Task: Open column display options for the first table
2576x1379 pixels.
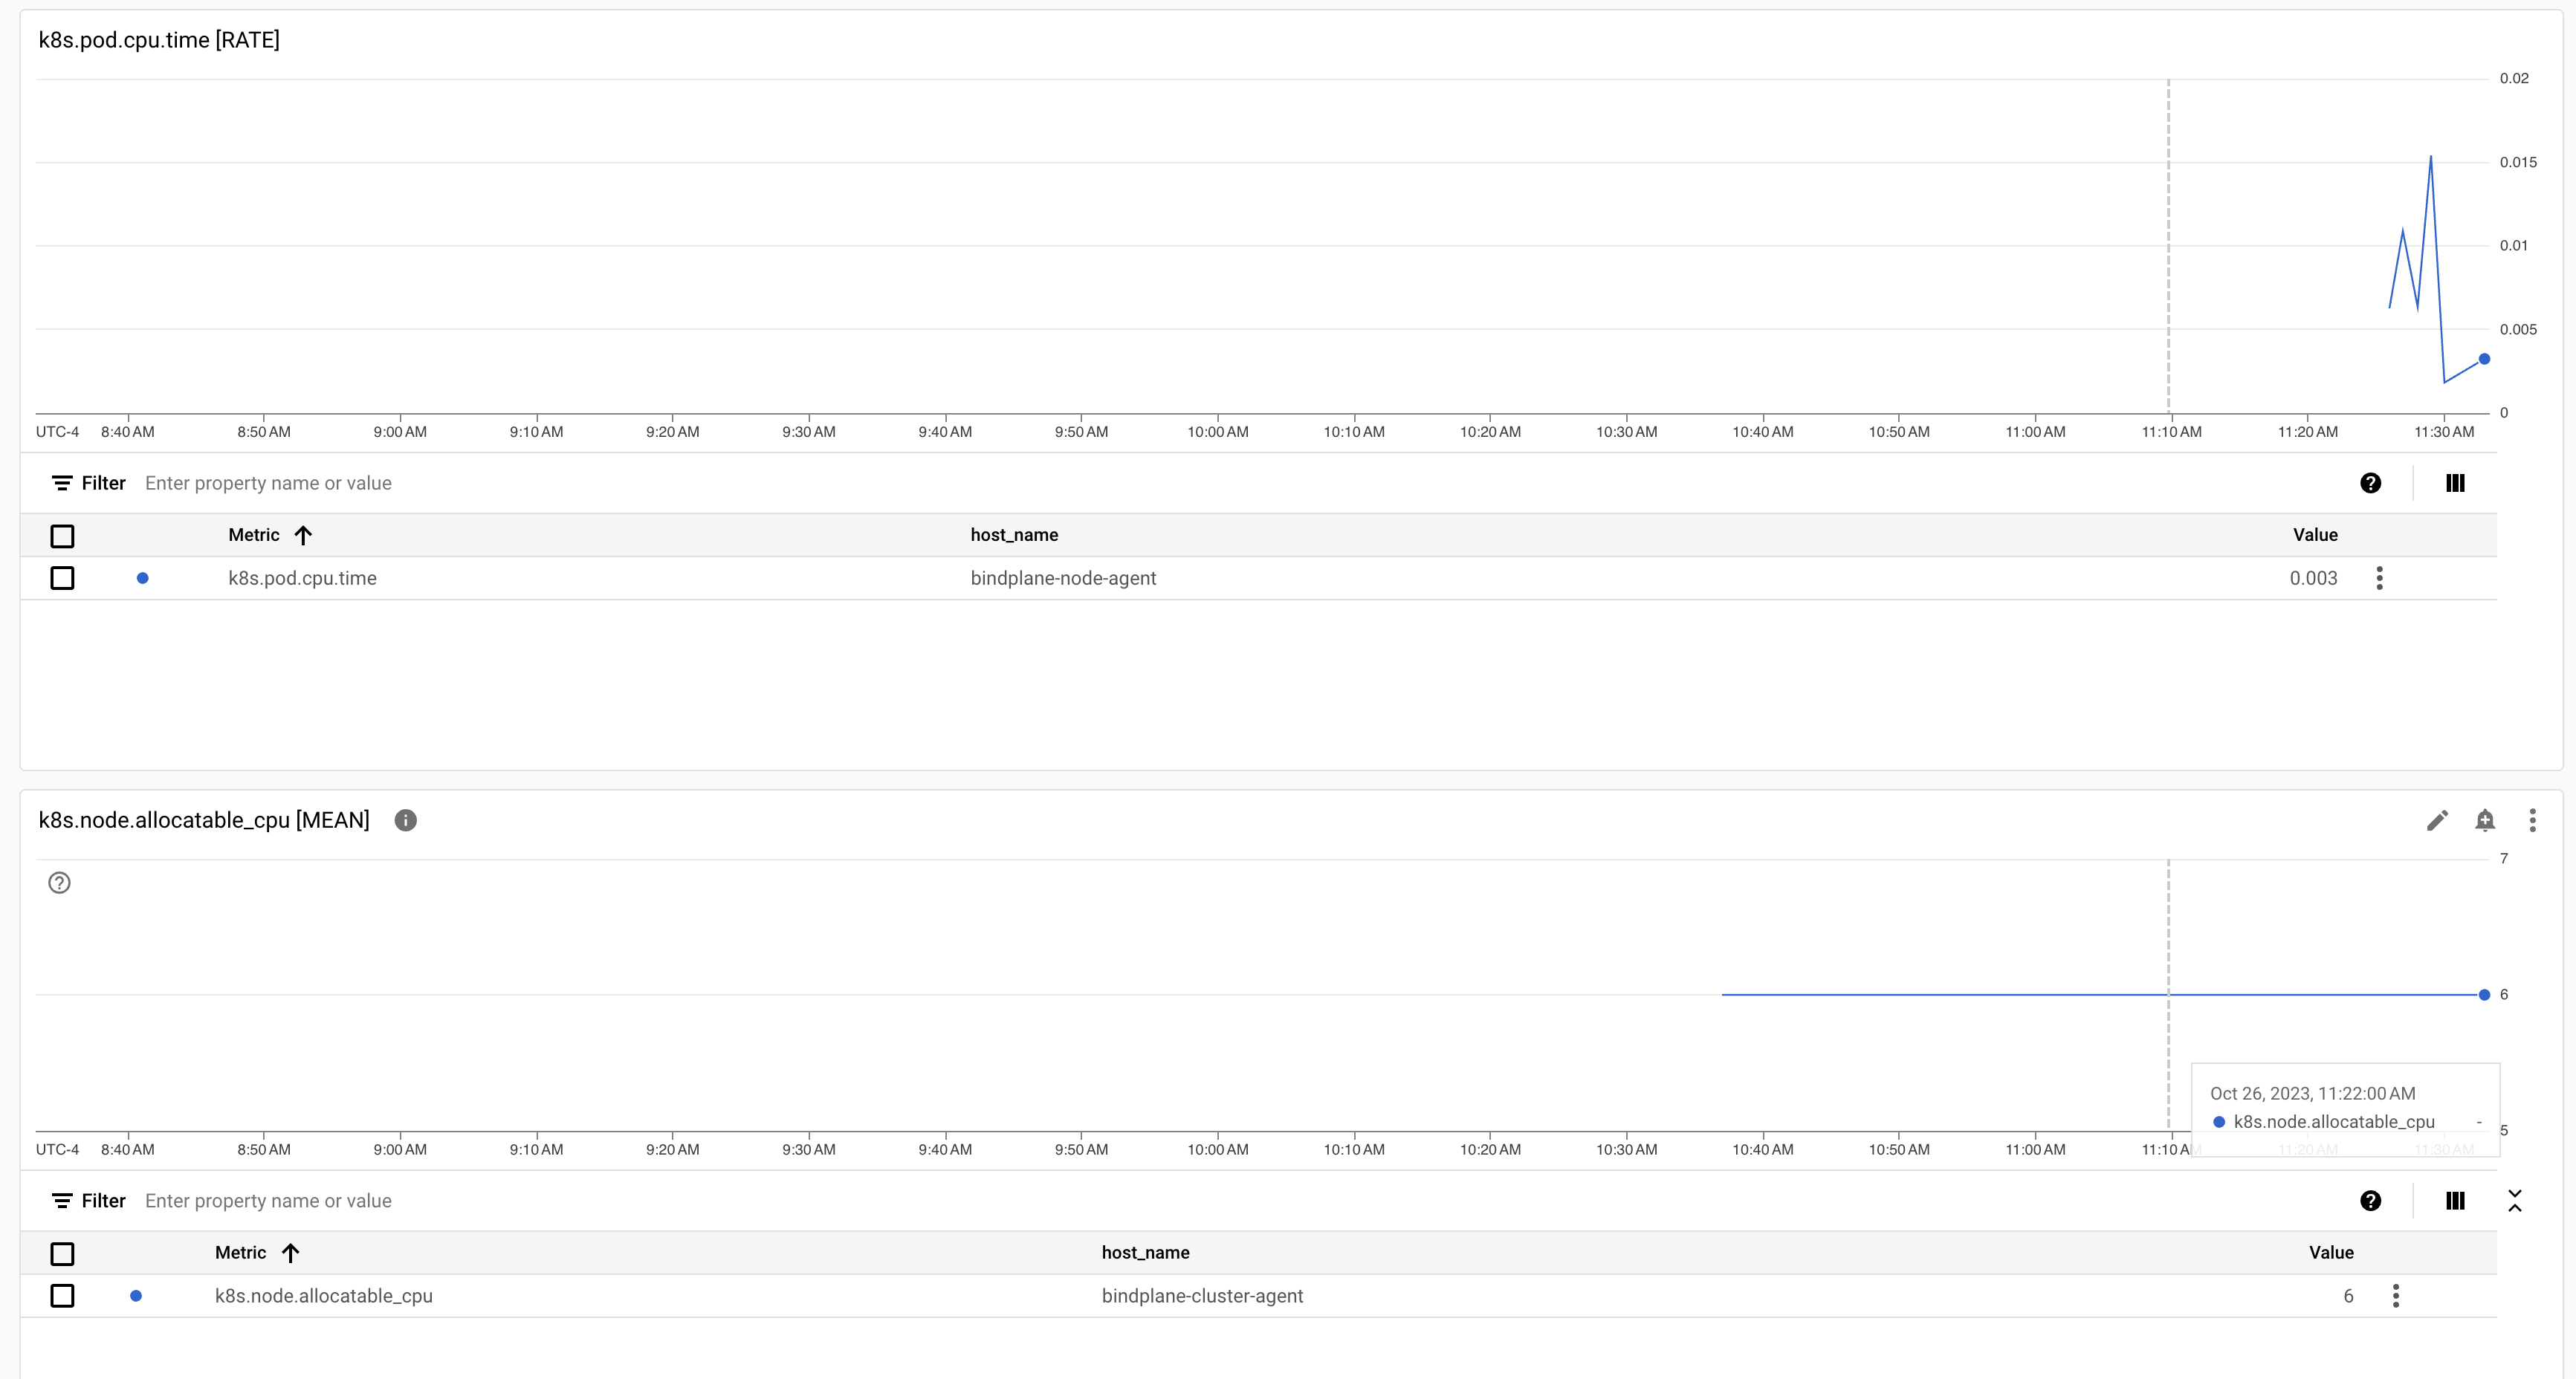Action: pyautogui.click(x=2455, y=483)
